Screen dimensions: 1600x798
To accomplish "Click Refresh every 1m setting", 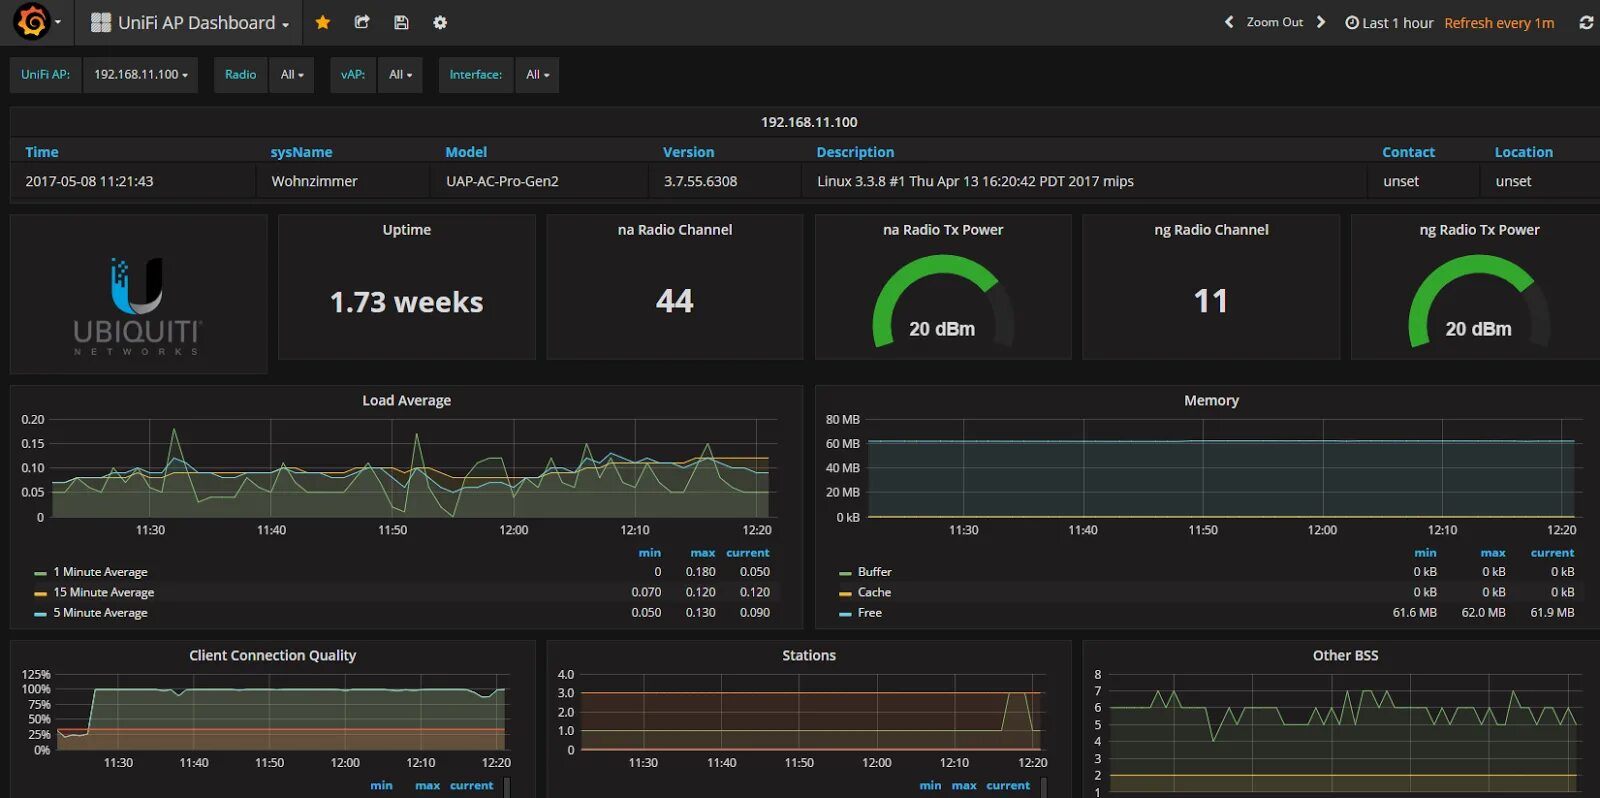I will [1499, 22].
